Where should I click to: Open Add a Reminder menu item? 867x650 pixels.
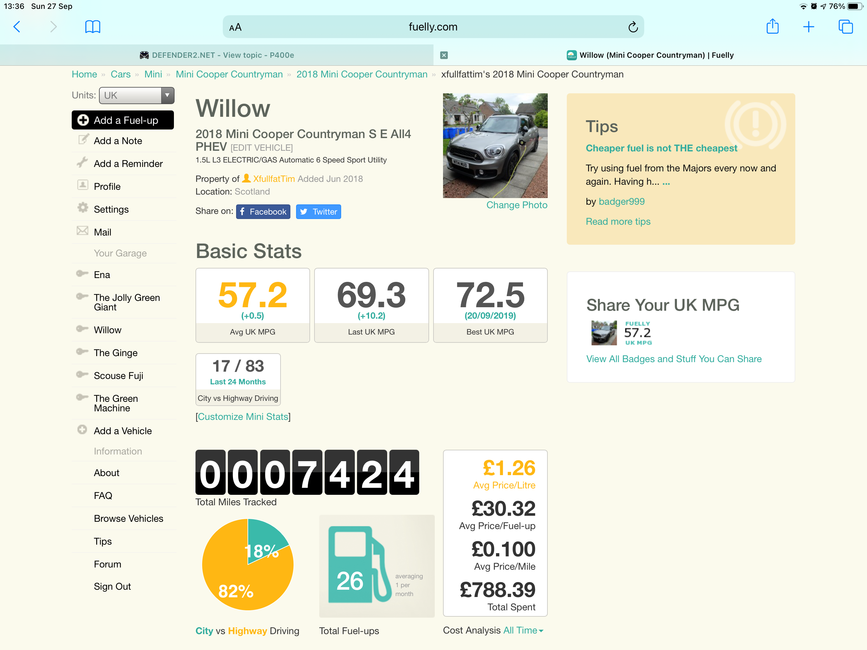tap(128, 164)
